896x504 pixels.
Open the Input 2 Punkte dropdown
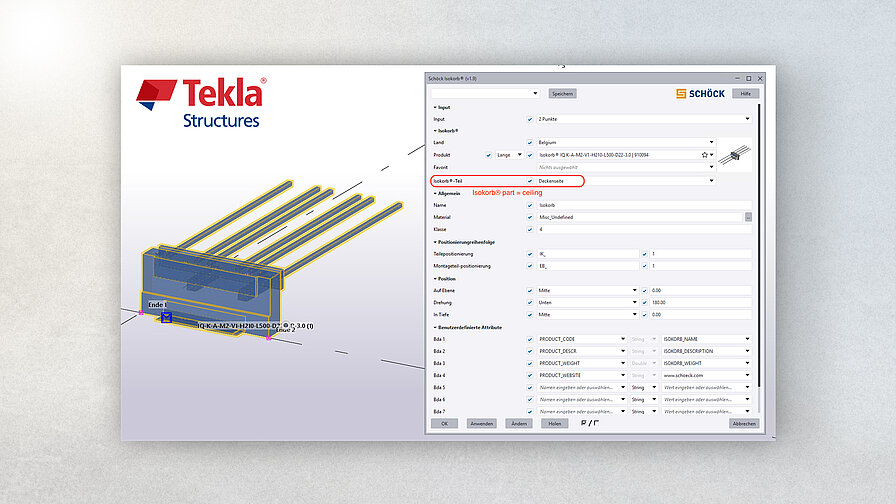(643, 119)
